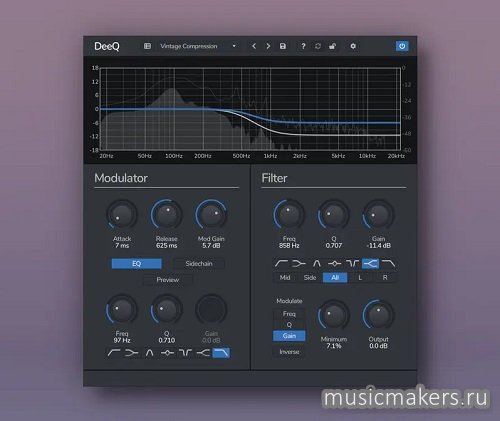
Task: Select low-shelf shape in Filter section row
Action: pos(299,264)
